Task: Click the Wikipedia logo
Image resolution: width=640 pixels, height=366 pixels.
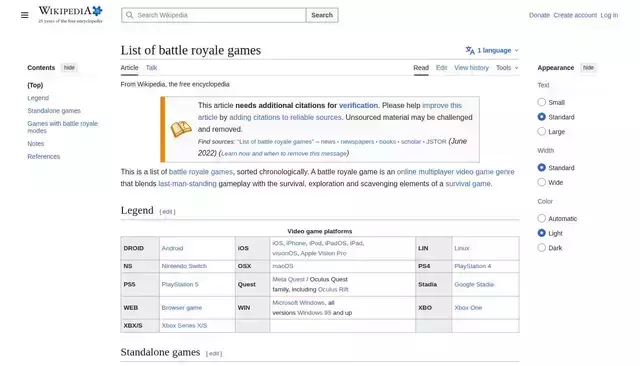Action: (x=70, y=14)
